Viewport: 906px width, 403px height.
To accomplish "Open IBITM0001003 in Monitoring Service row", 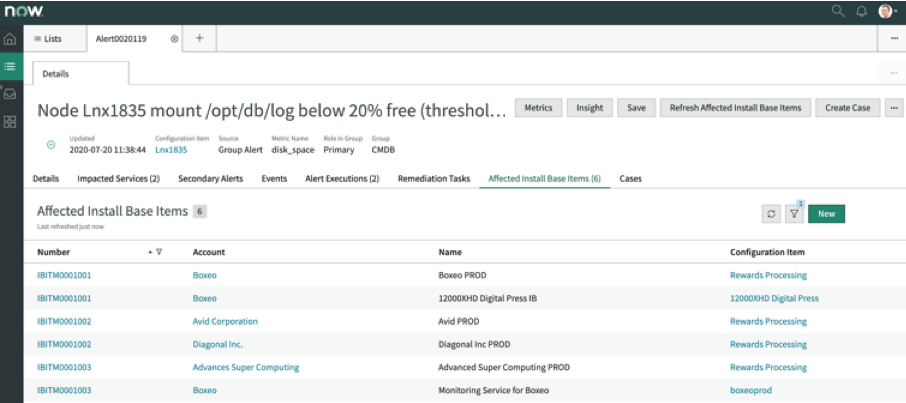I will coord(64,390).
